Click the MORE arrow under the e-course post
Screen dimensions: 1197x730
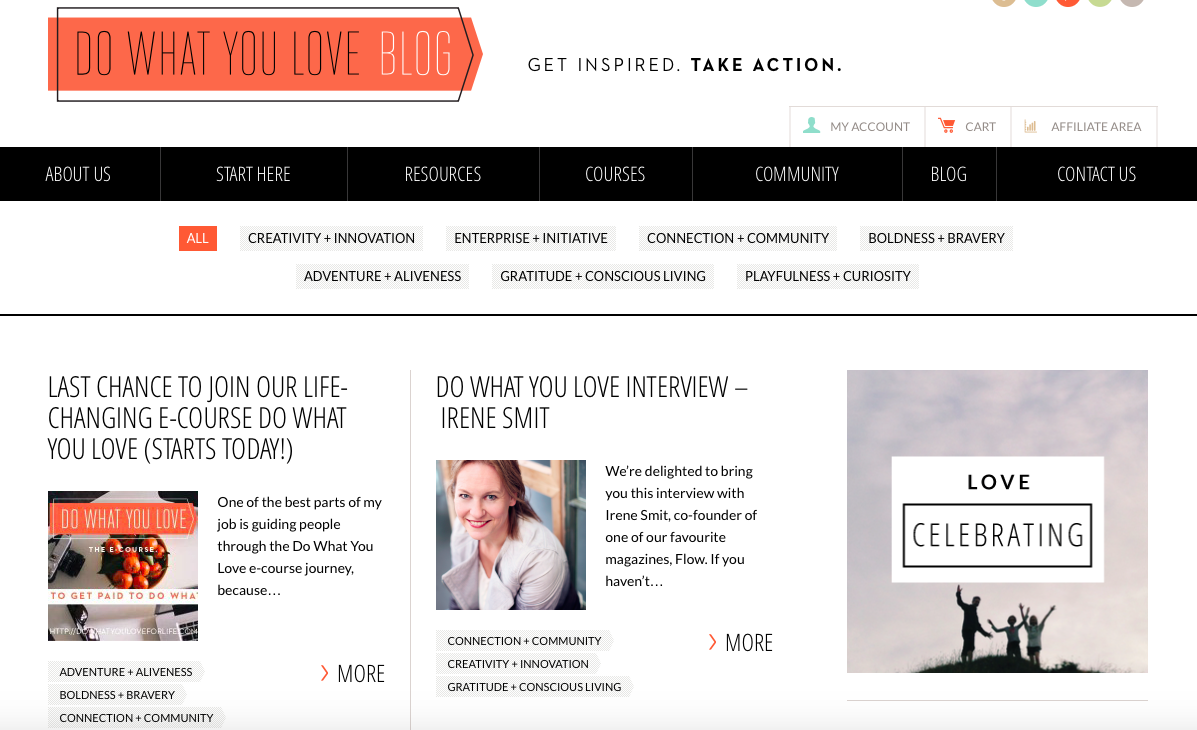(324, 673)
